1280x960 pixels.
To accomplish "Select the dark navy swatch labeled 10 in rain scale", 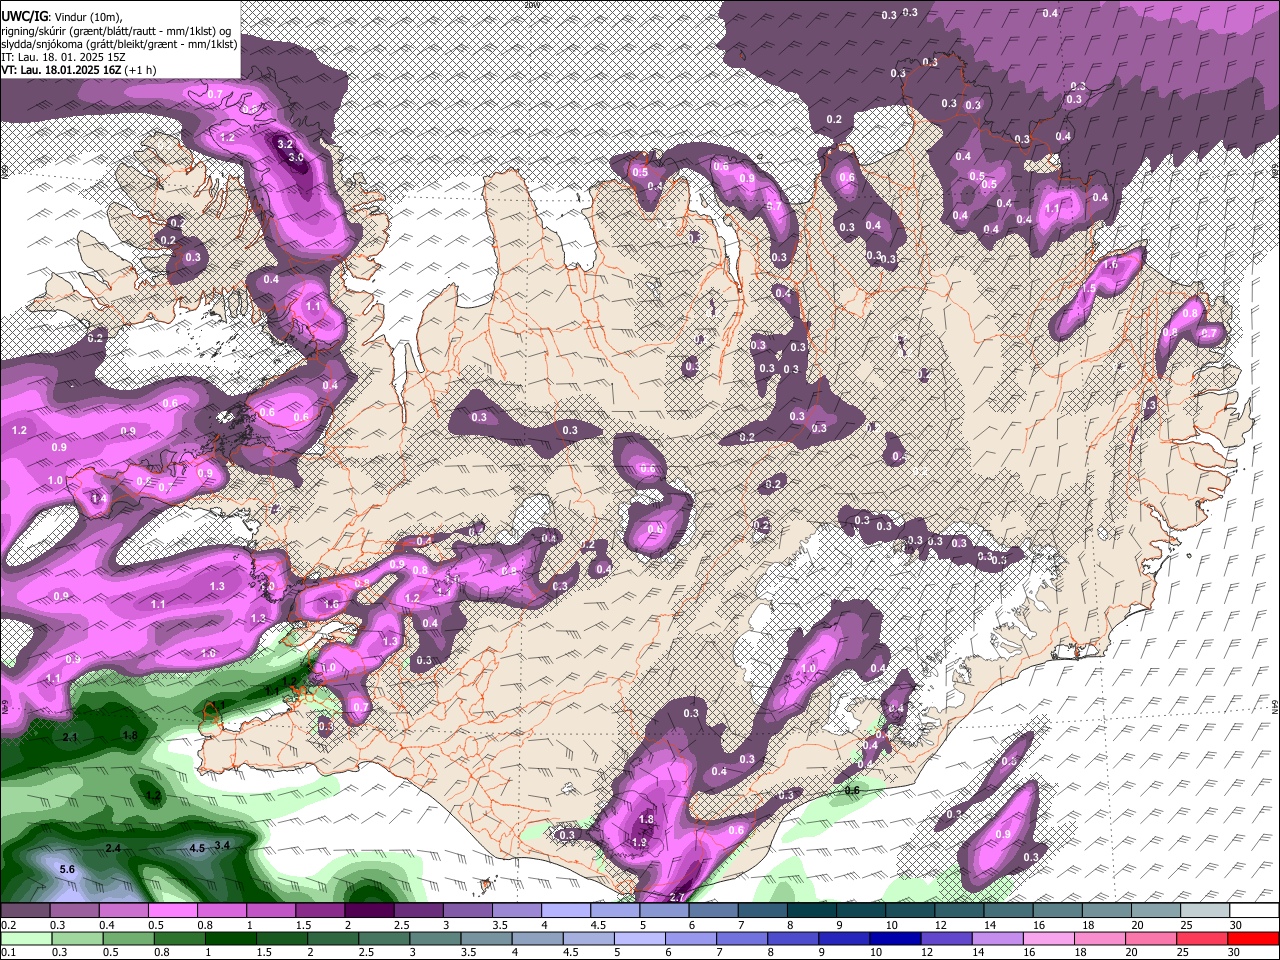I will (895, 939).
